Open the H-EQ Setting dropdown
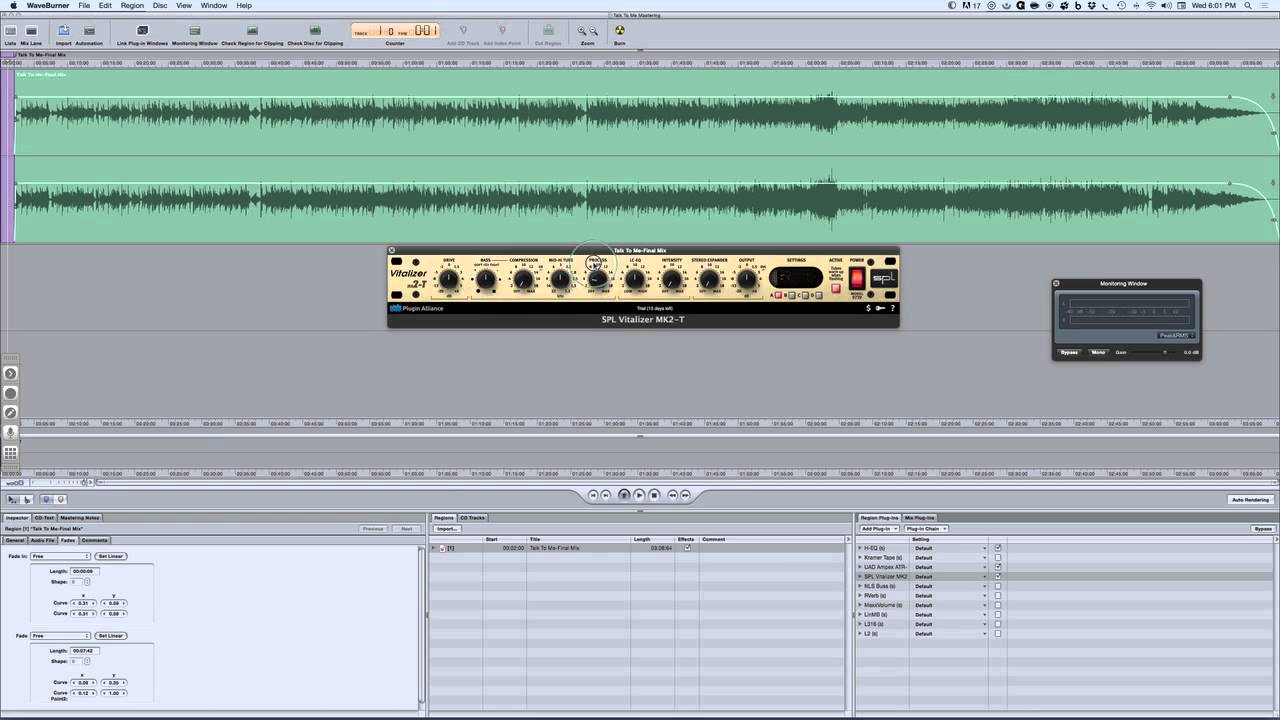1280x720 pixels. 950,548
